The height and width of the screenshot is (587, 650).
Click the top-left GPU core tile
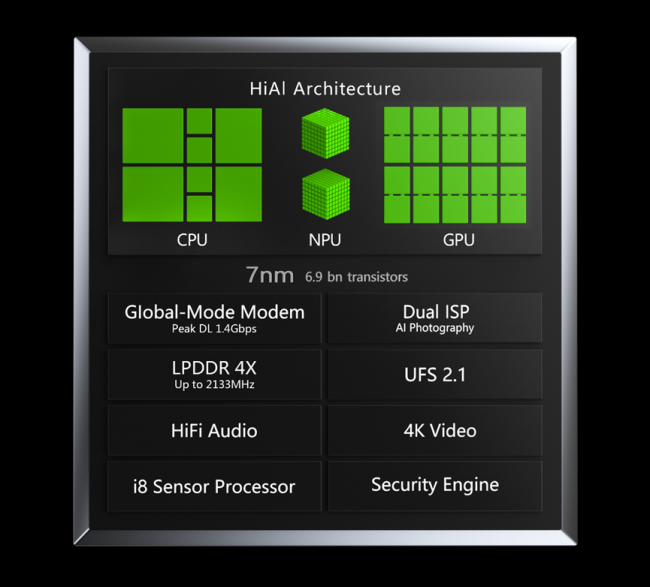397,120
